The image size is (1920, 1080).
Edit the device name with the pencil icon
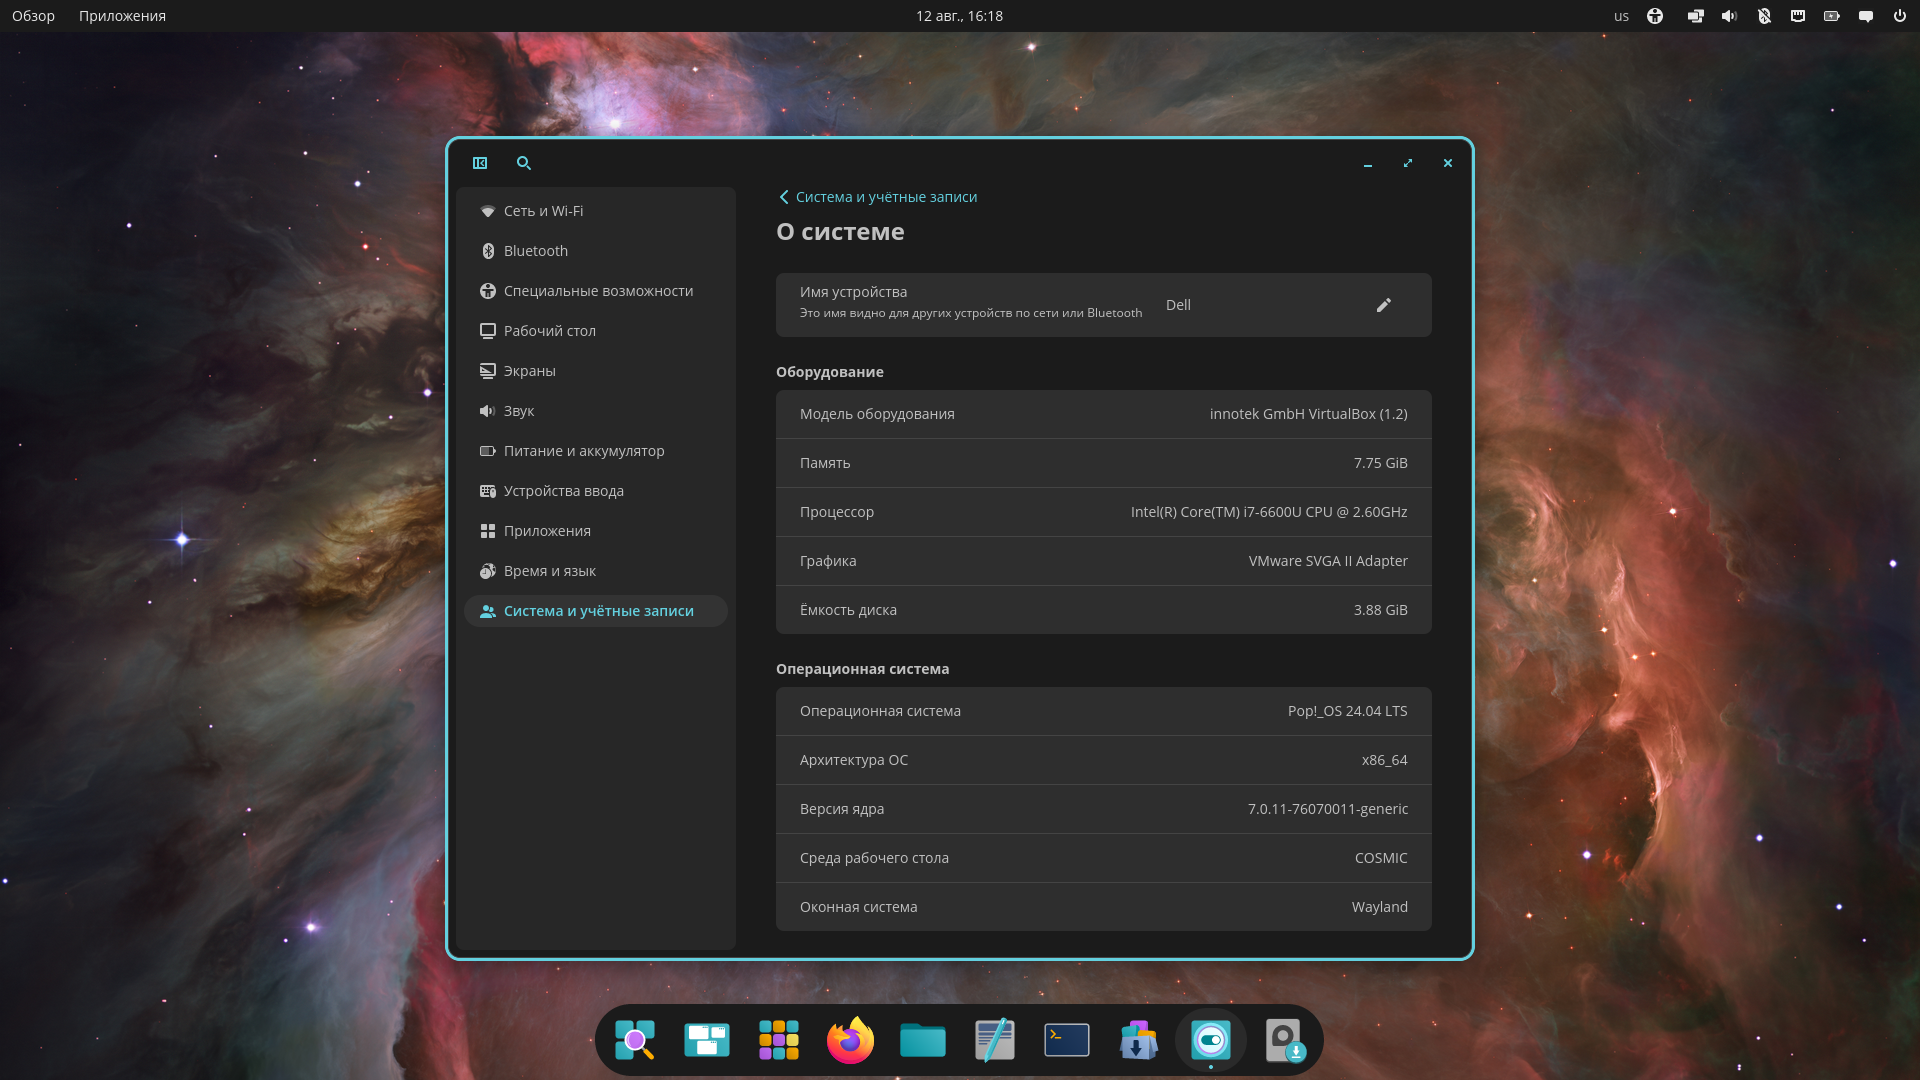pyautogui.click(x=1384, y=305)
